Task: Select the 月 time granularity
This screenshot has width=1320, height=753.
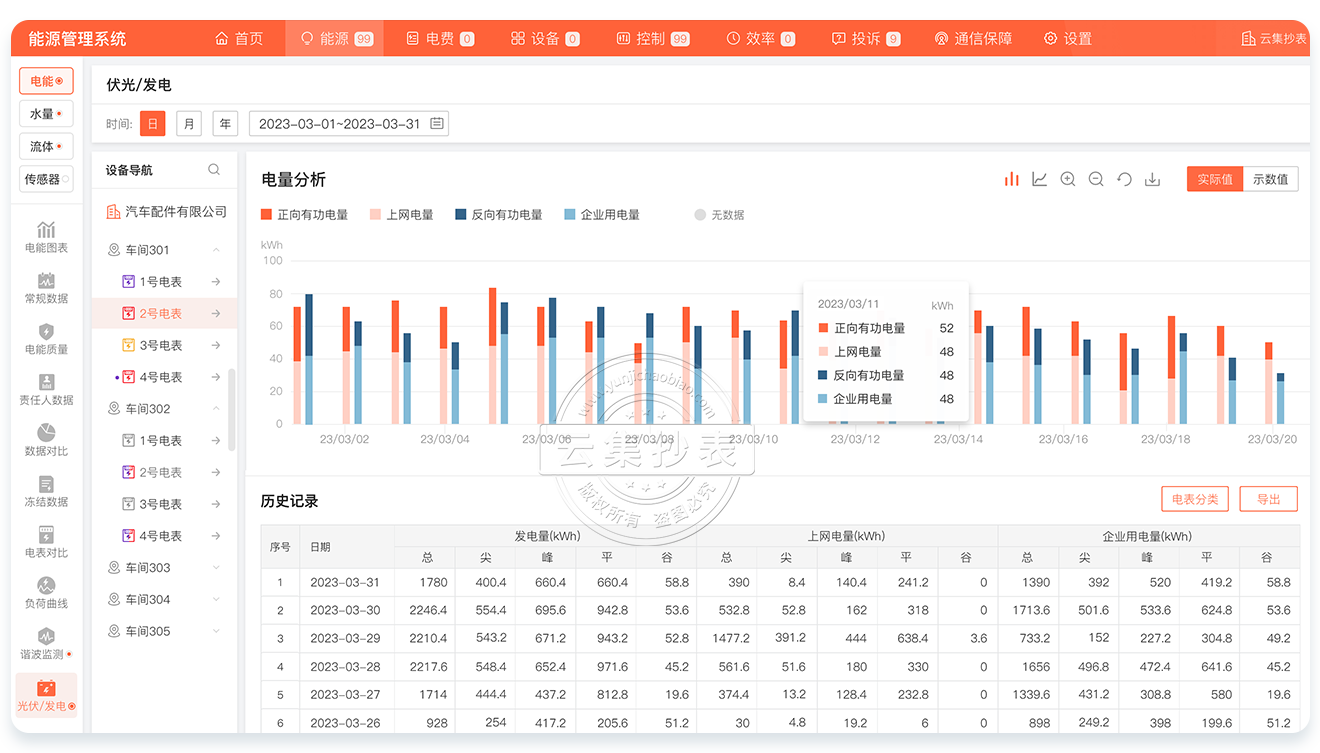Action: pyautogui.click(x=189, y=124)
